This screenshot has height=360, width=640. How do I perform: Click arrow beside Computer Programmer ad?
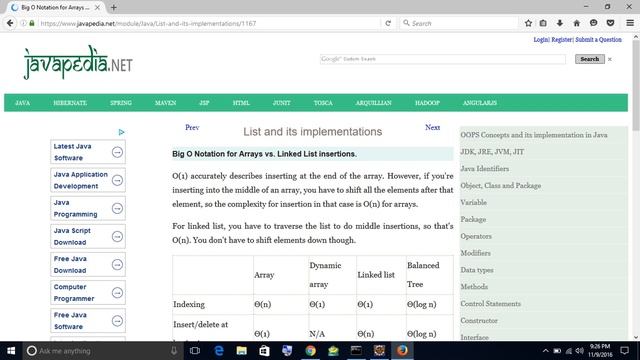[117, 293]
